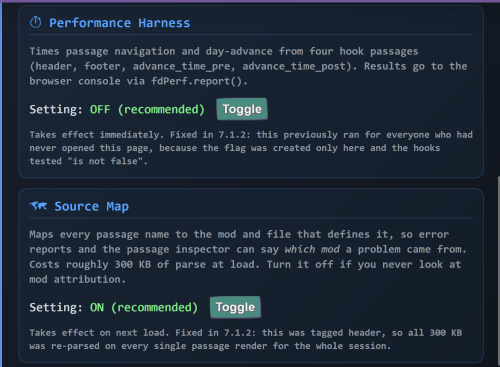Click the stopwatch icon beside Performance Harness
The image size is (500, 367).
tap(36, 23)
